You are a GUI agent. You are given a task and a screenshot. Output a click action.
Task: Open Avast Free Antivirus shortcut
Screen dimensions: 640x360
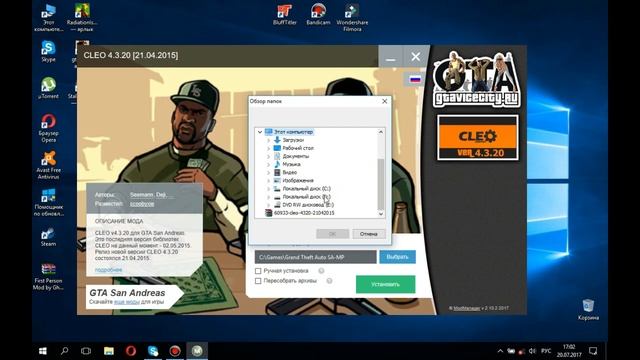point(48,165)
